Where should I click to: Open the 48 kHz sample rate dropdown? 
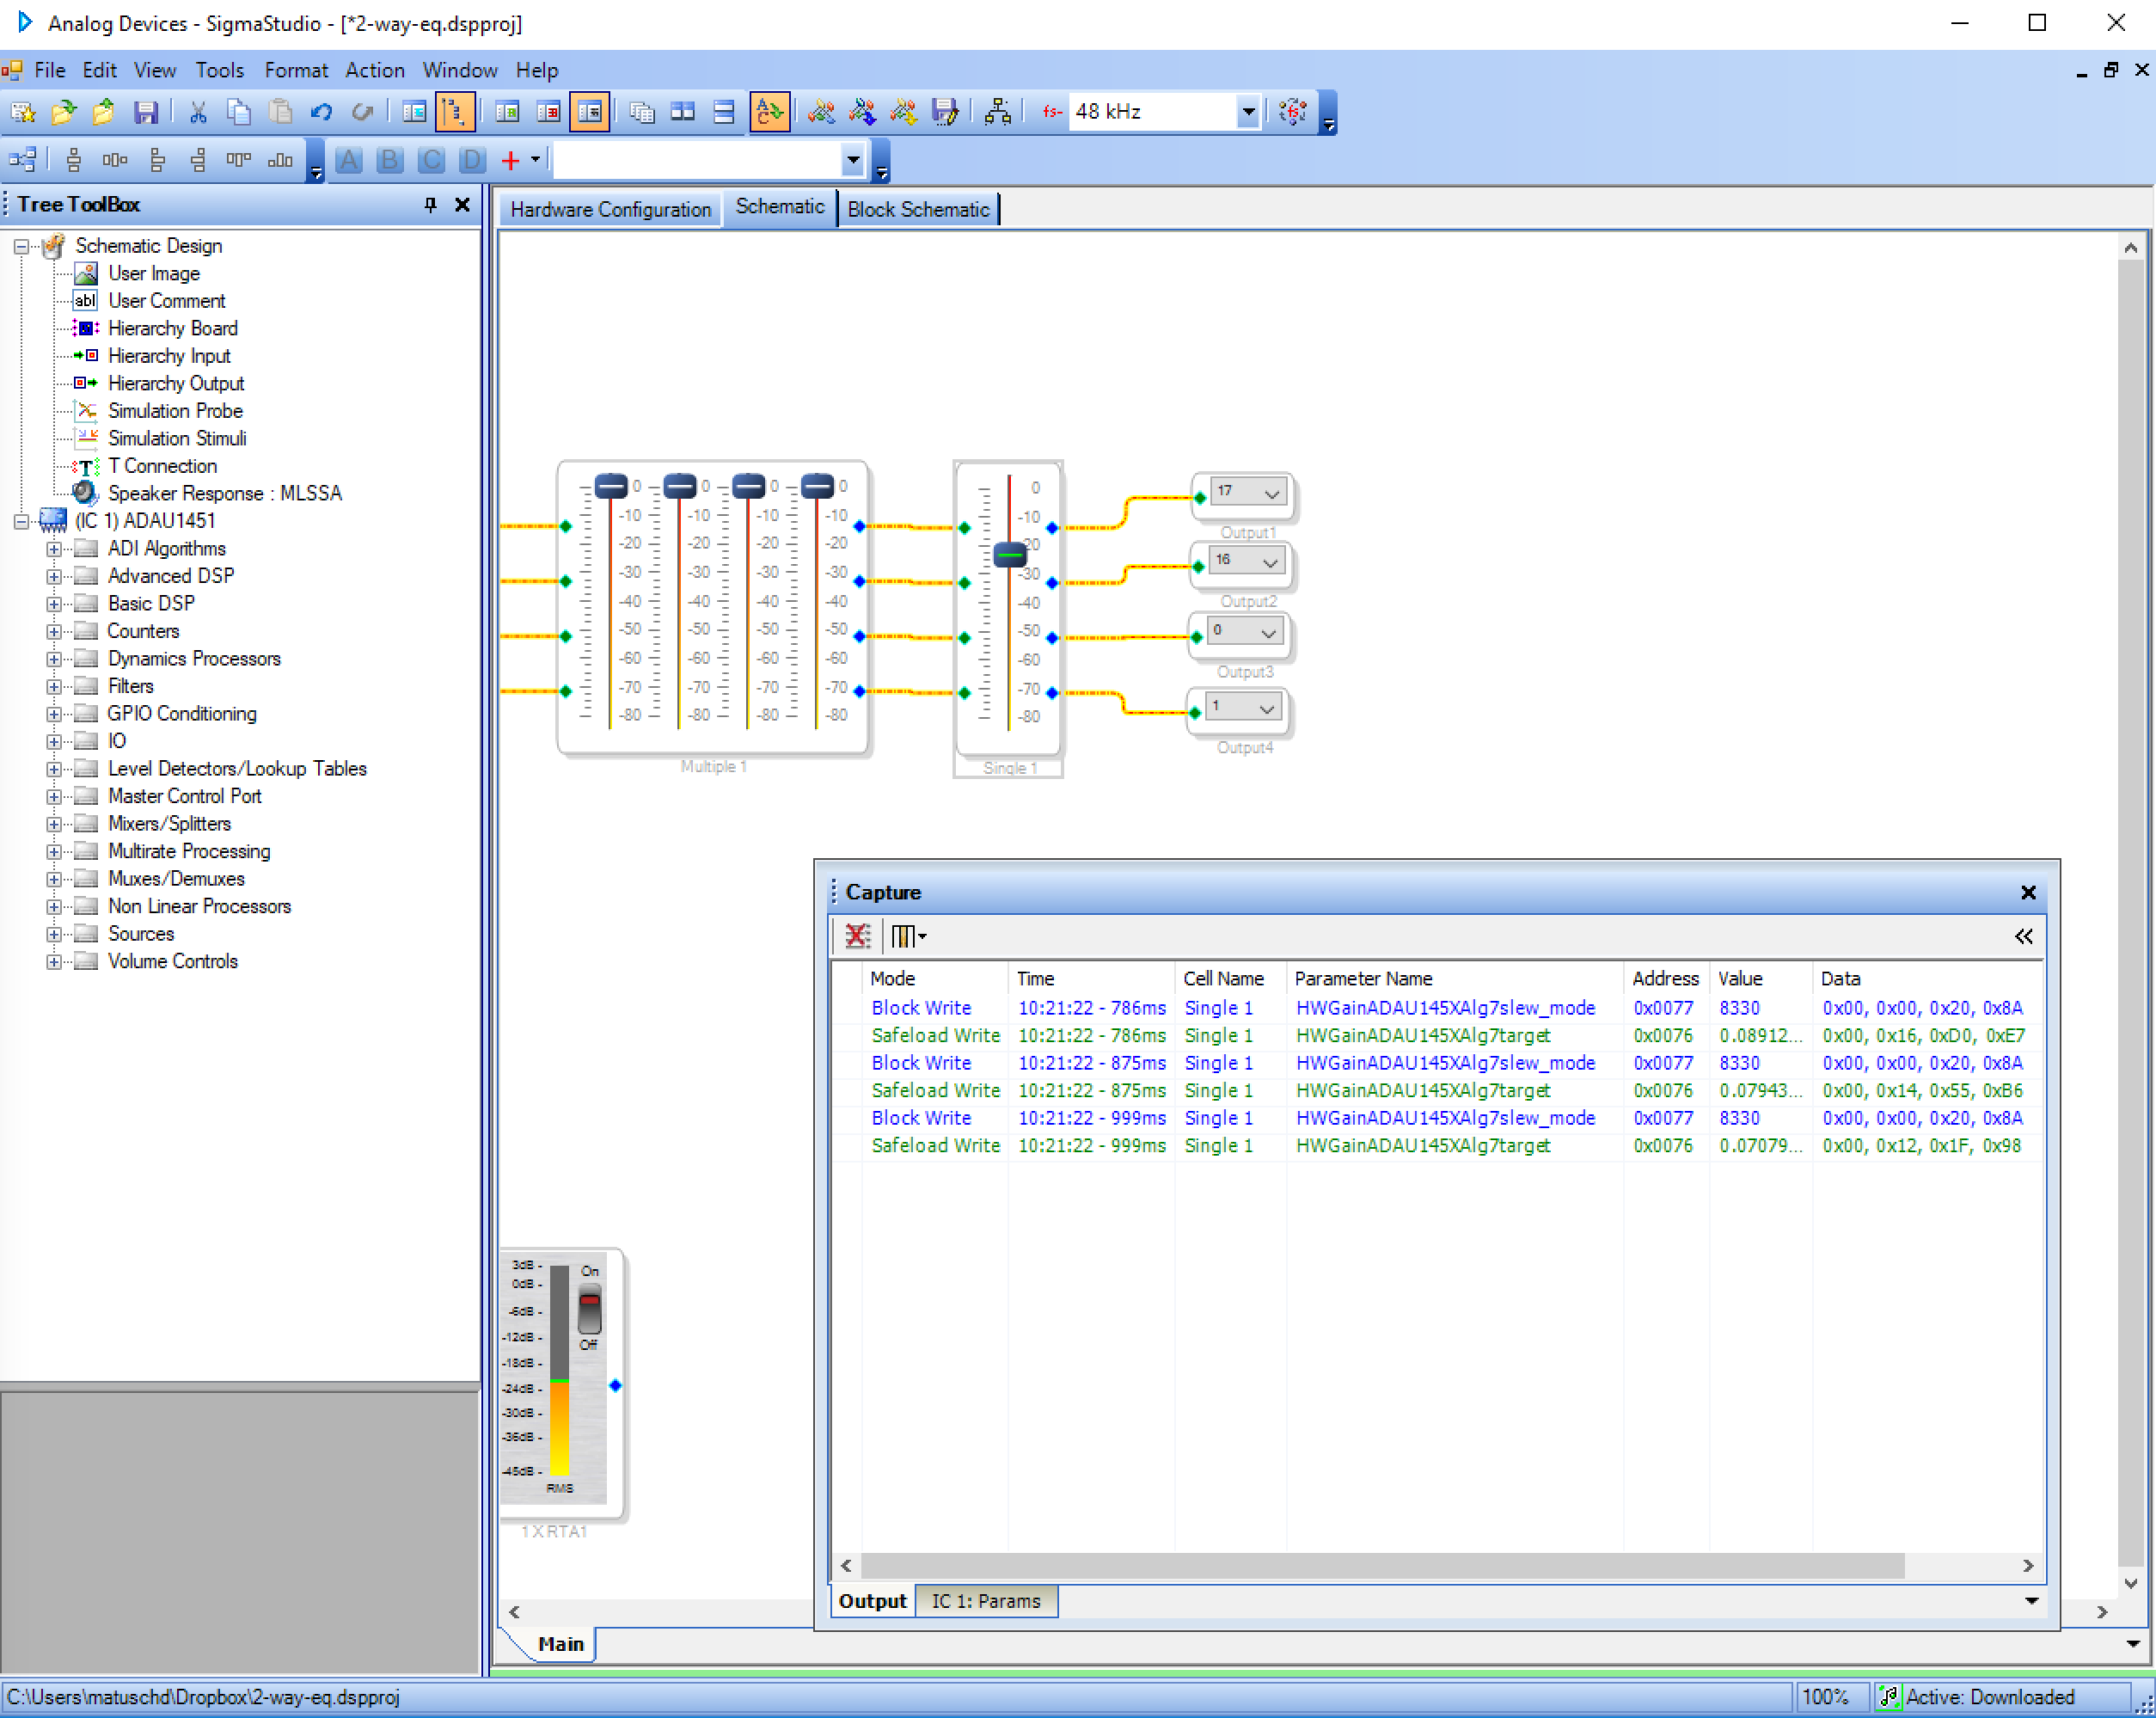point(1247,112)
